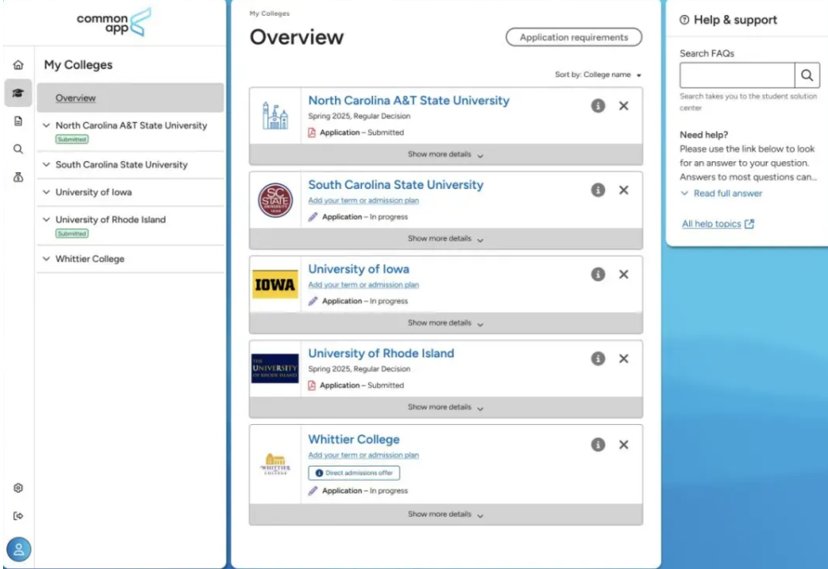
Task: Open the Common App document icon
Action: coord(18,121)
